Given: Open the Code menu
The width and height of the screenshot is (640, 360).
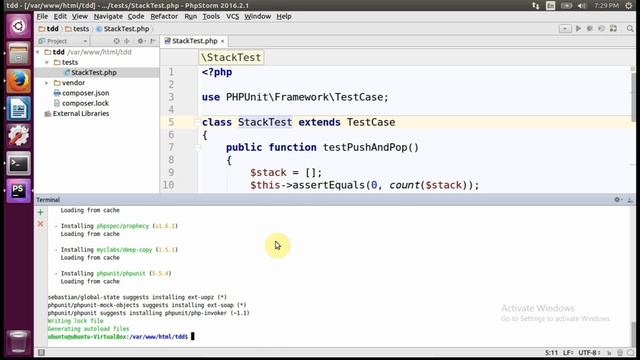Looking at the screenshot, I should click(136, 16).
